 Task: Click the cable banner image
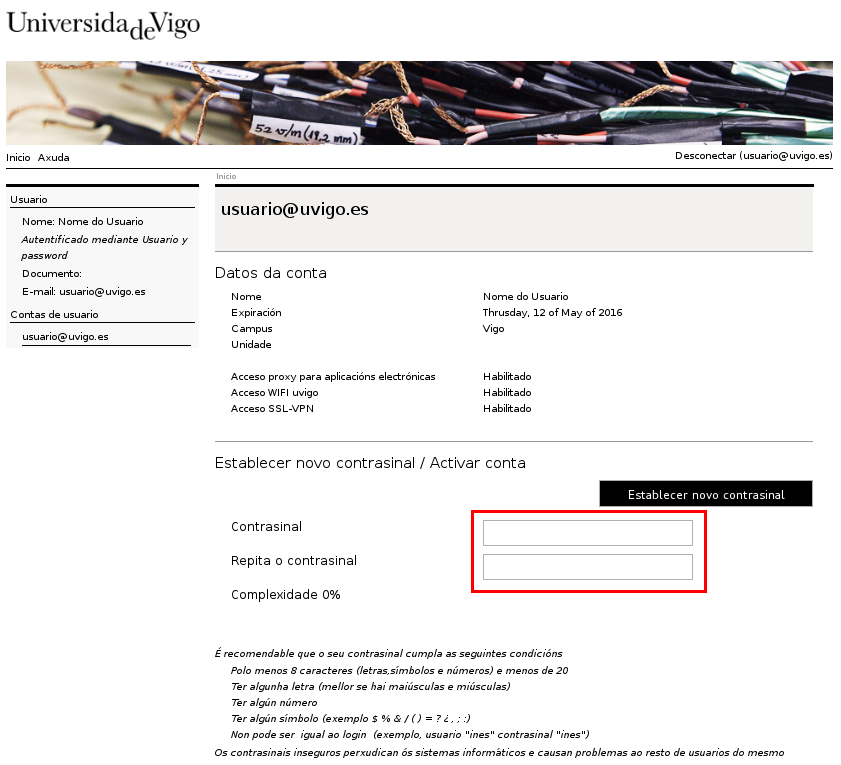point(419,103)
